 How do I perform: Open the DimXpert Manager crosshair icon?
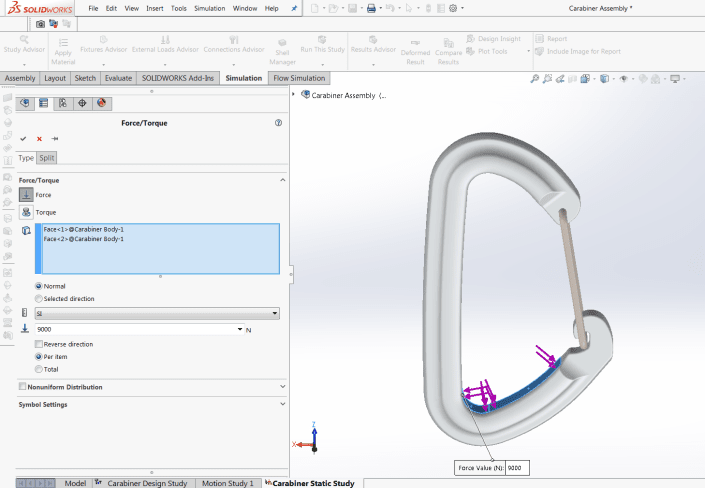82,103
